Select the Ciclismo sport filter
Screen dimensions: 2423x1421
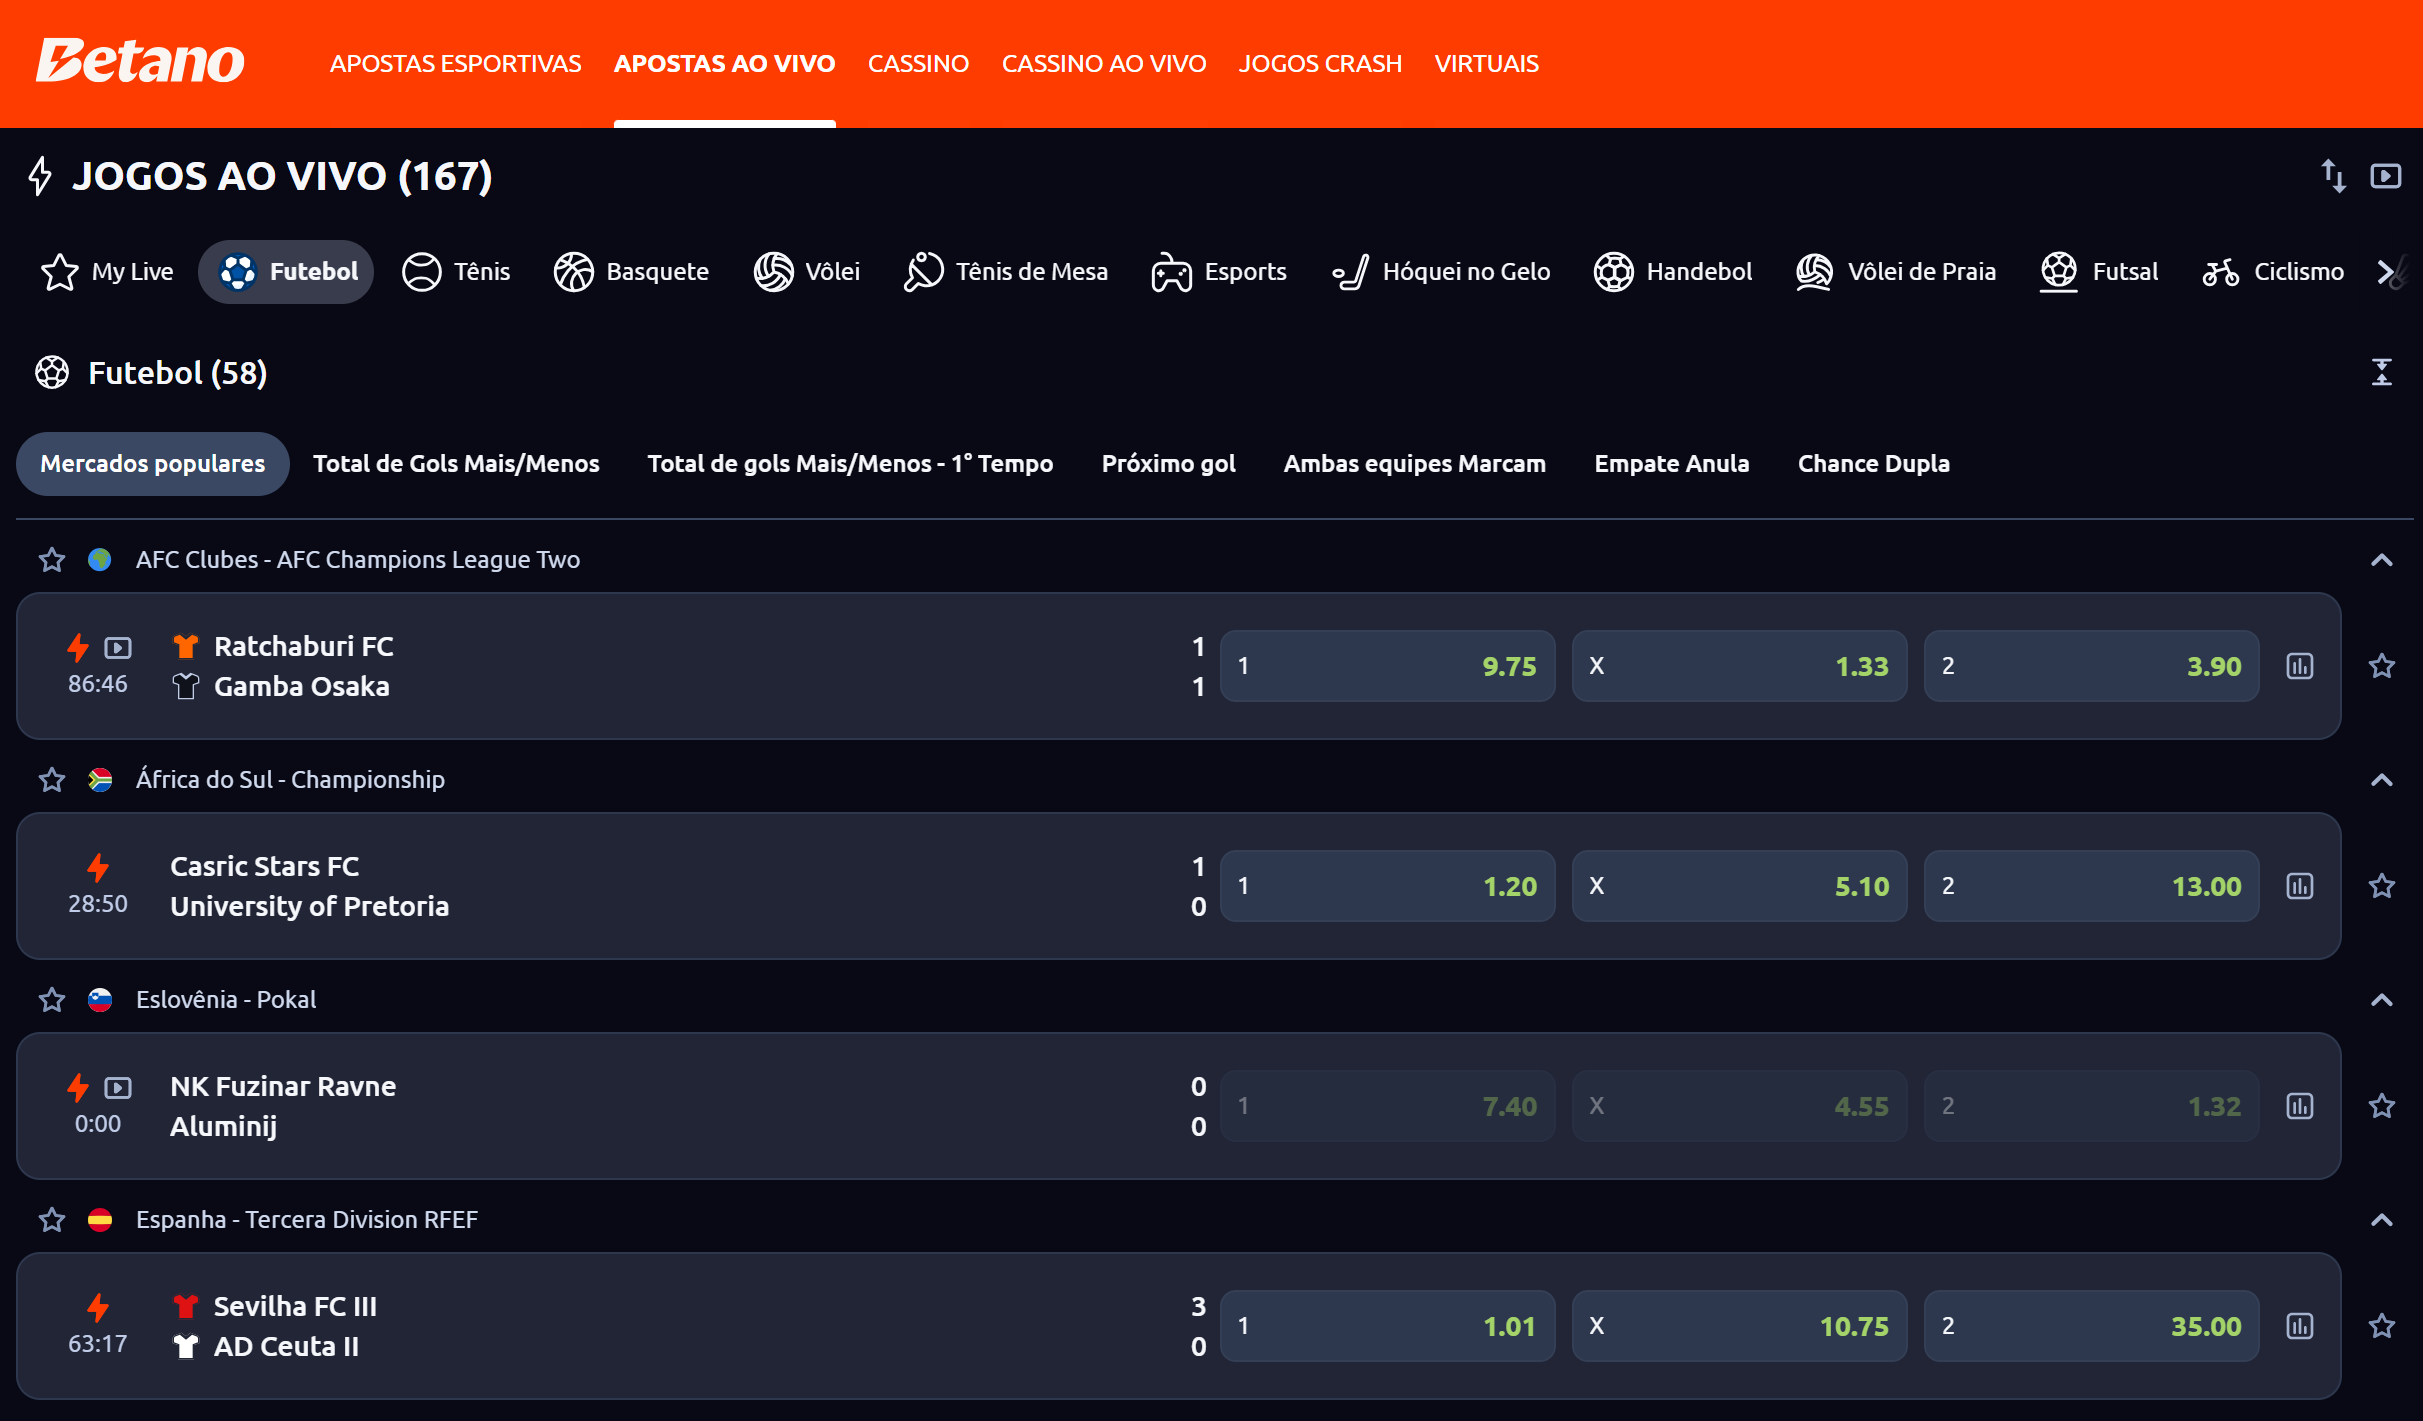[x=2272, y=272]
